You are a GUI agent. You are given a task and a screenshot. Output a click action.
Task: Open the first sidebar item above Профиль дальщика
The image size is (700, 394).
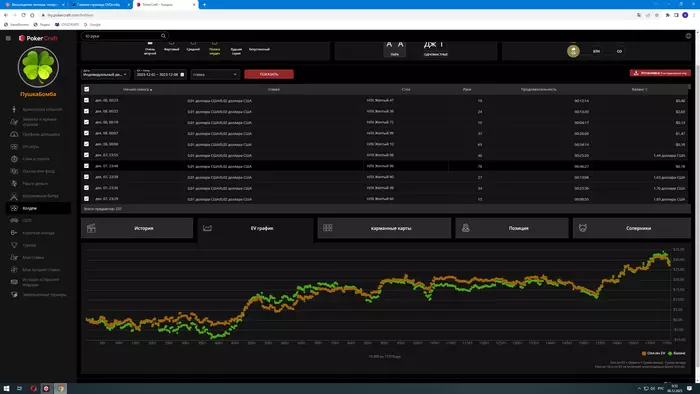38,121
